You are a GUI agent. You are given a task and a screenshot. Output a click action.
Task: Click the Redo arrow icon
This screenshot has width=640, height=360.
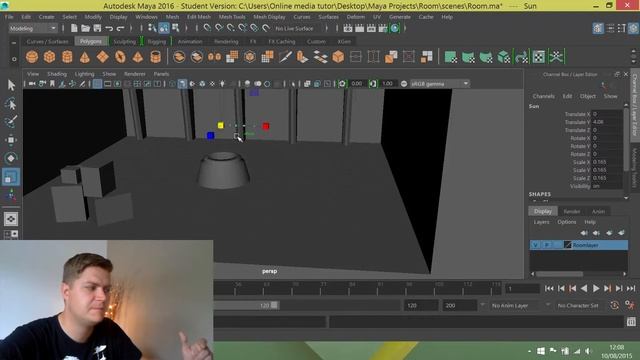tap(120, 28)
